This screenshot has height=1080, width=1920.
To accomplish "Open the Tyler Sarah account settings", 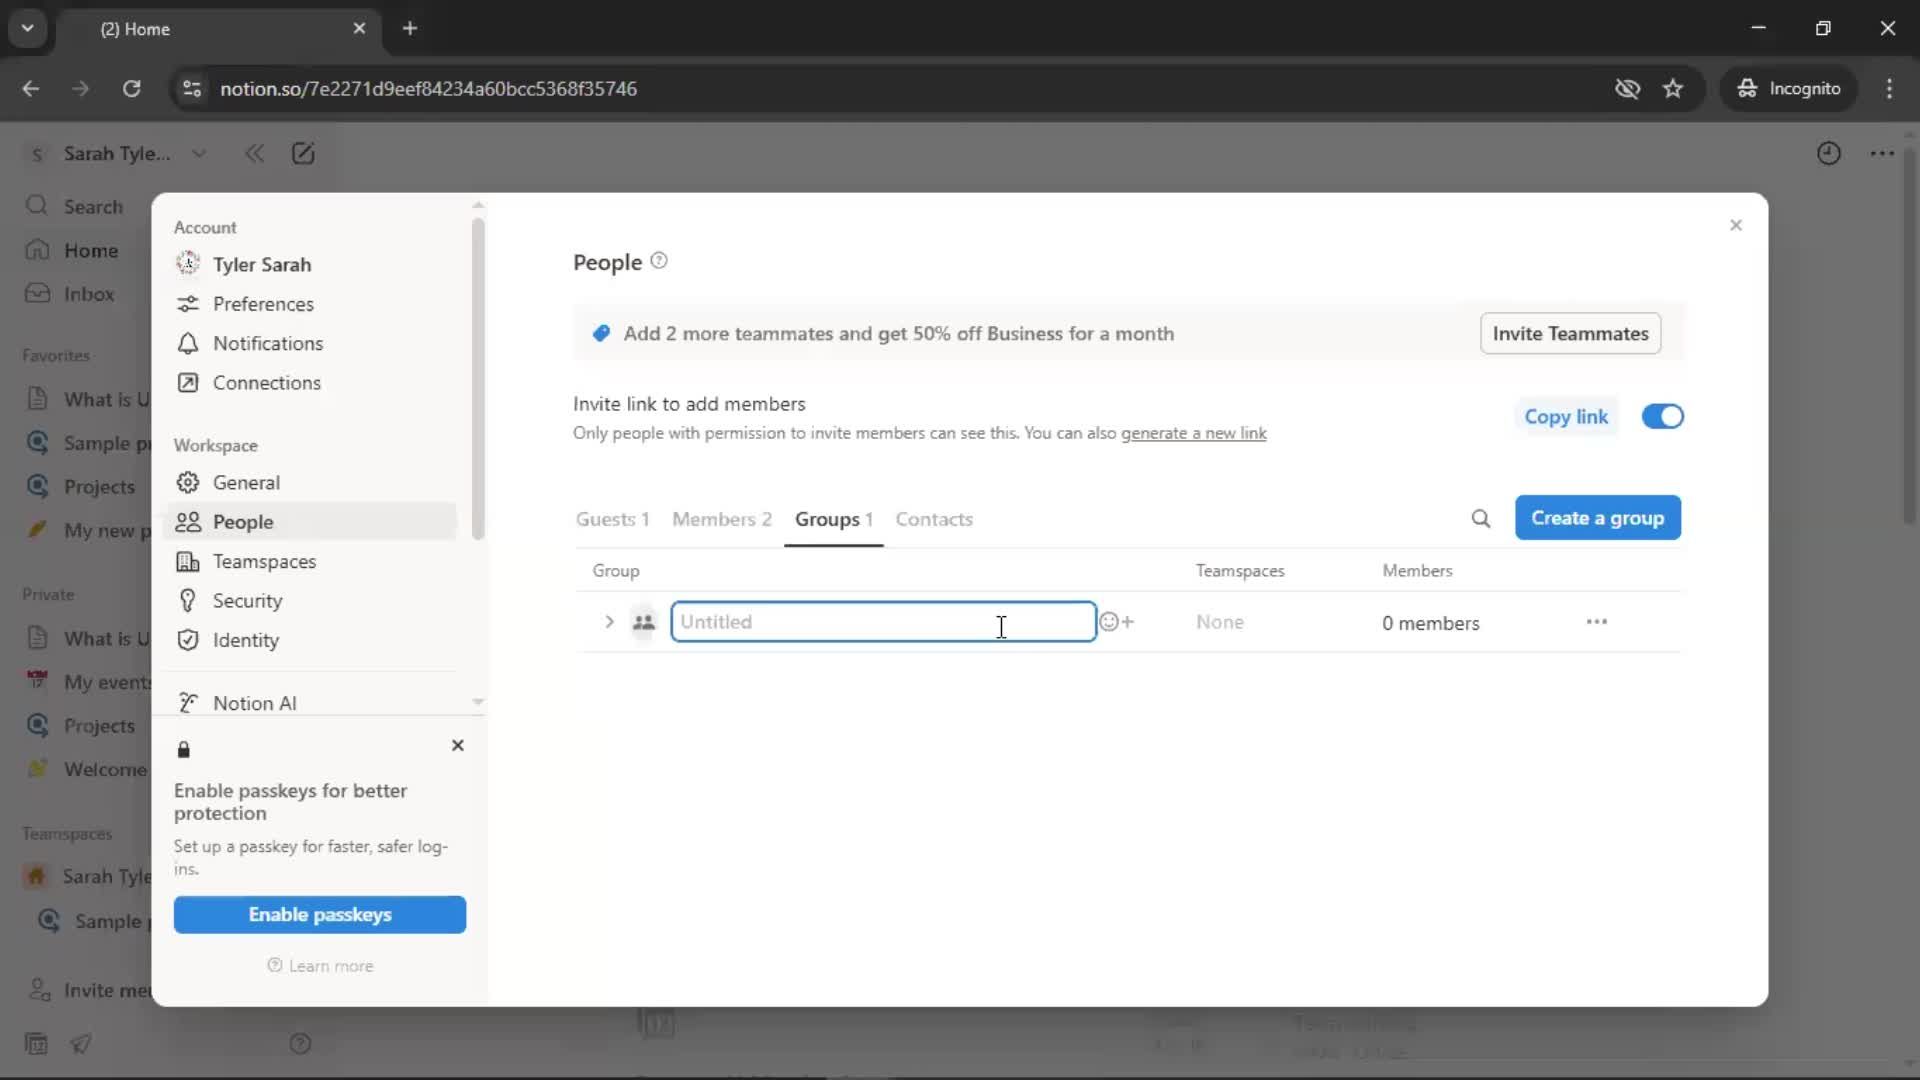I will coord(313,264).
